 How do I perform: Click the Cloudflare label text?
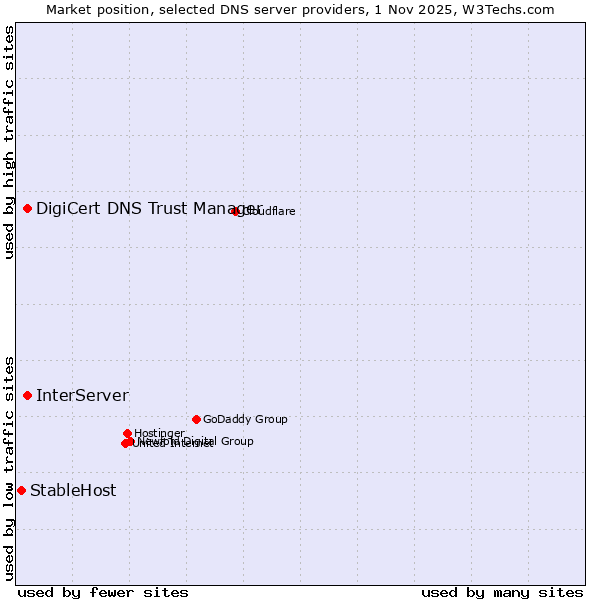click(x=270, y=211)
